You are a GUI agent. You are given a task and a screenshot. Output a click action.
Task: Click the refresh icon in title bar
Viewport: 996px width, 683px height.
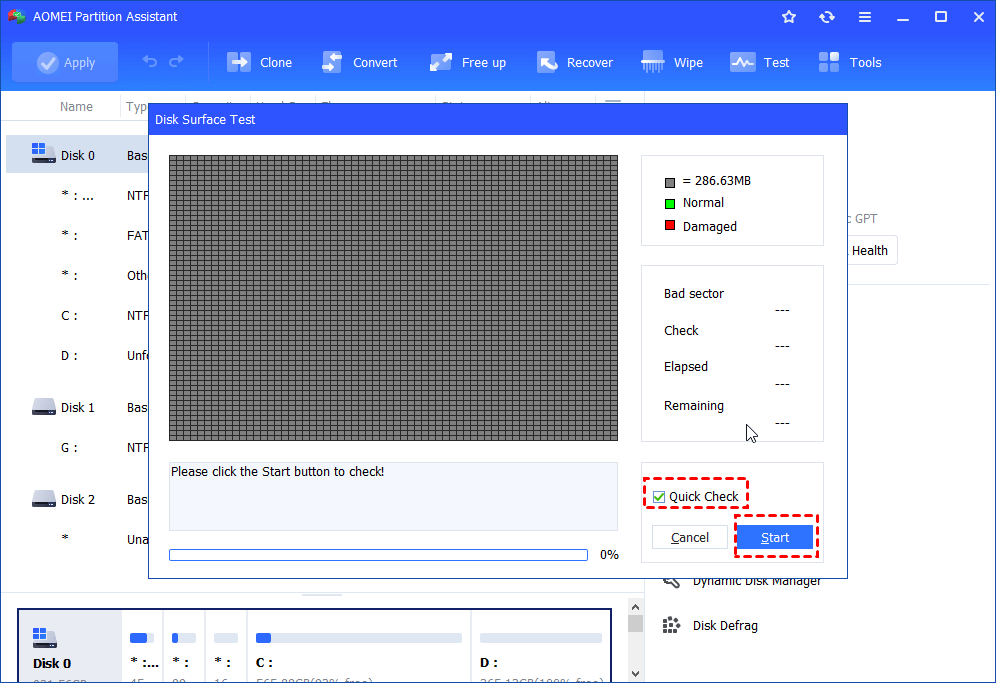(x=827, y=17)
